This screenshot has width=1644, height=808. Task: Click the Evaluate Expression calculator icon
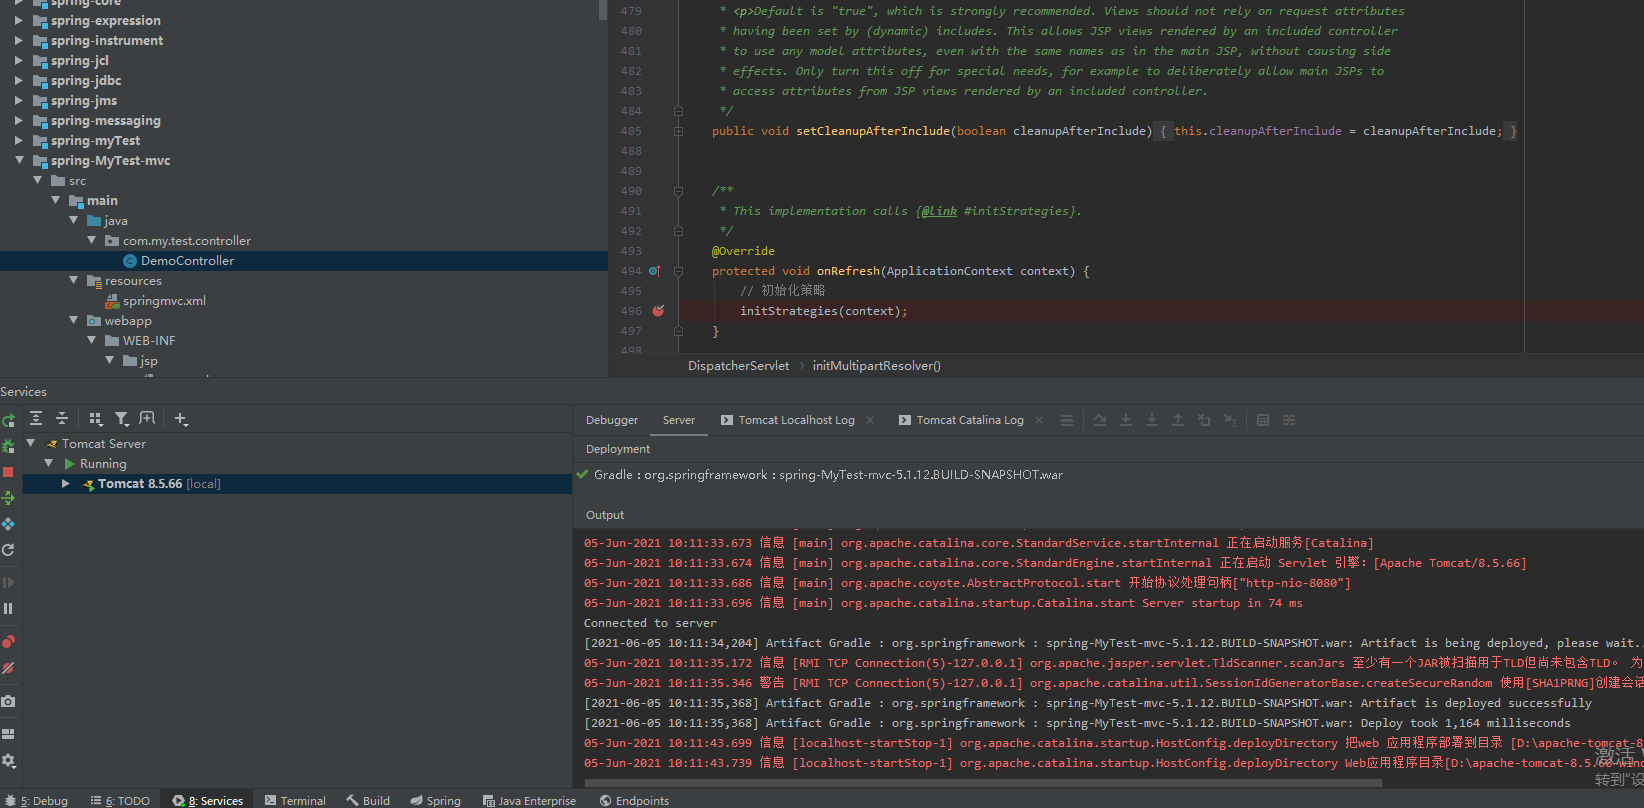click(x=1263, y=420)
